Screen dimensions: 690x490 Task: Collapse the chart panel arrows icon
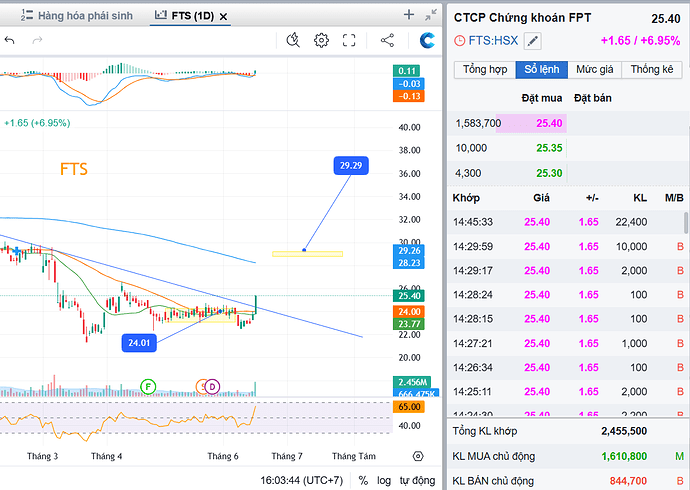click(x=431, y=15)
